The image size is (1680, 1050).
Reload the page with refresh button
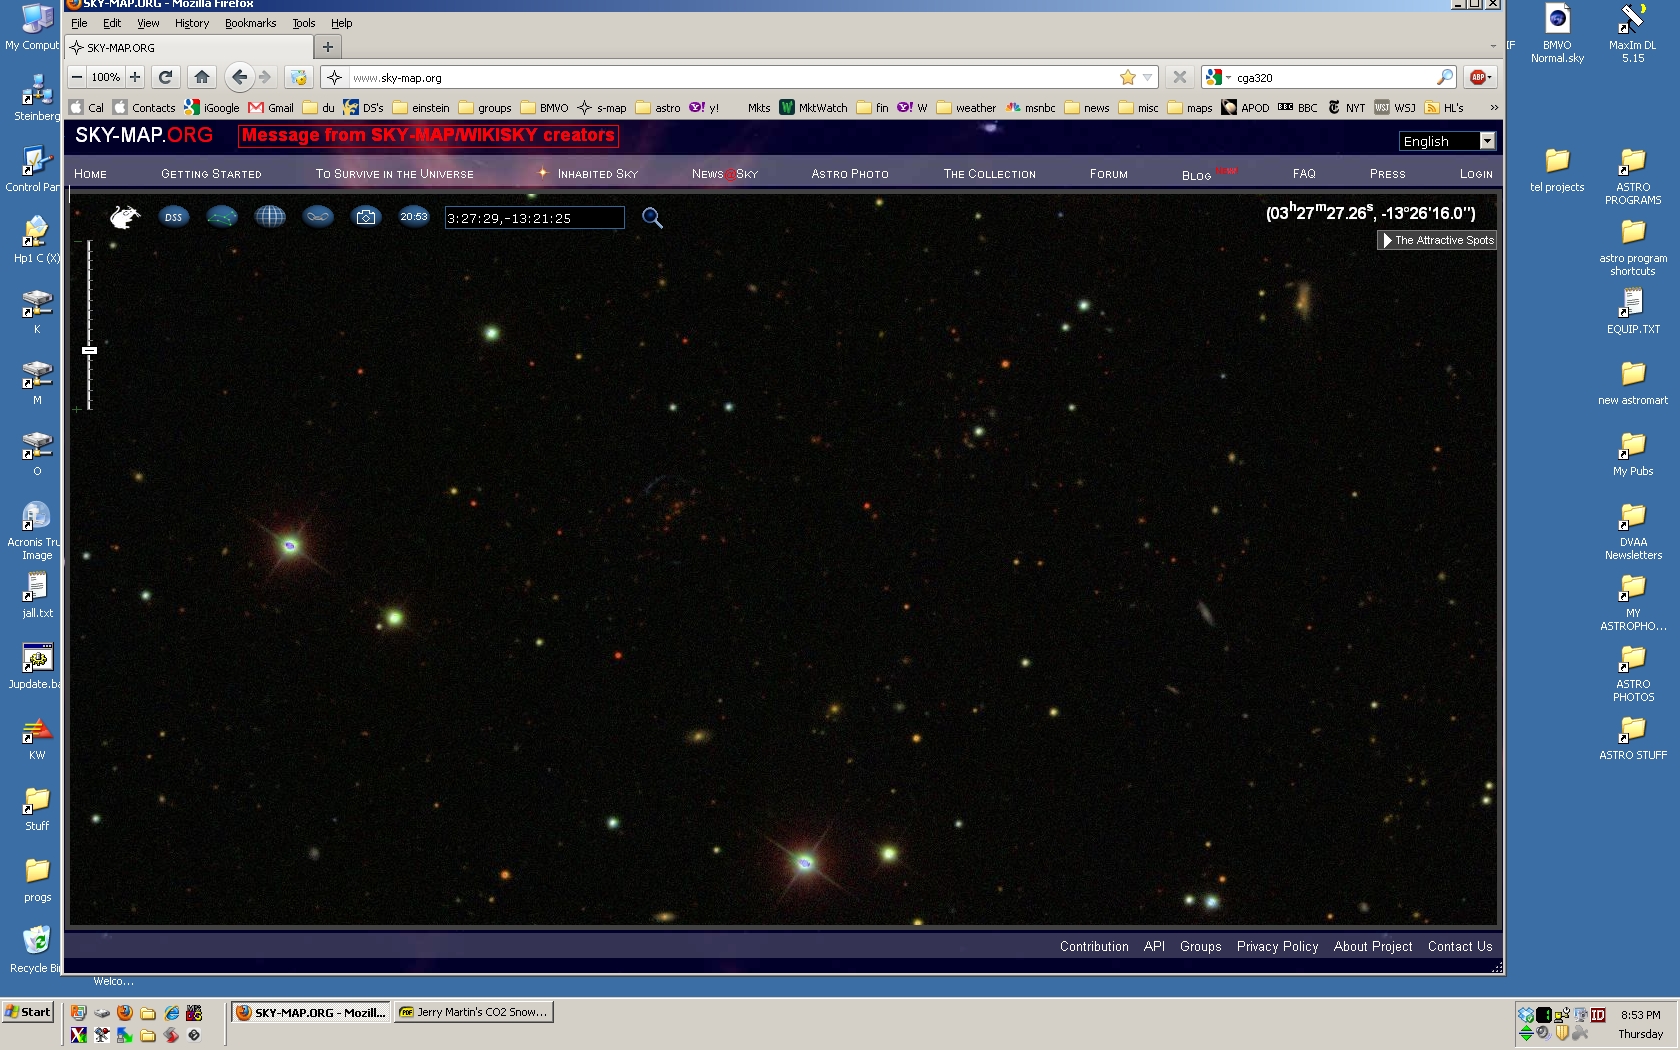coord(166,77)
